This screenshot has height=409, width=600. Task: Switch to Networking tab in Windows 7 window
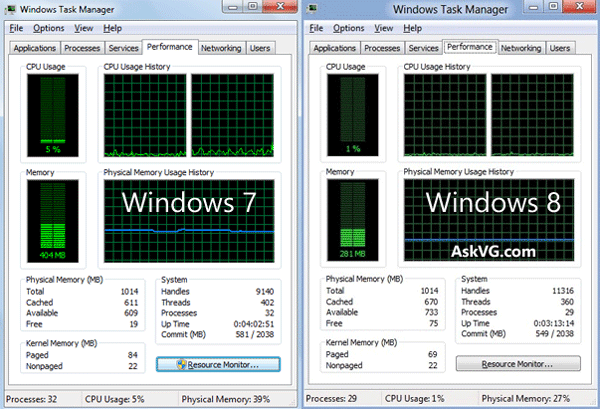[x=221, y=48]
